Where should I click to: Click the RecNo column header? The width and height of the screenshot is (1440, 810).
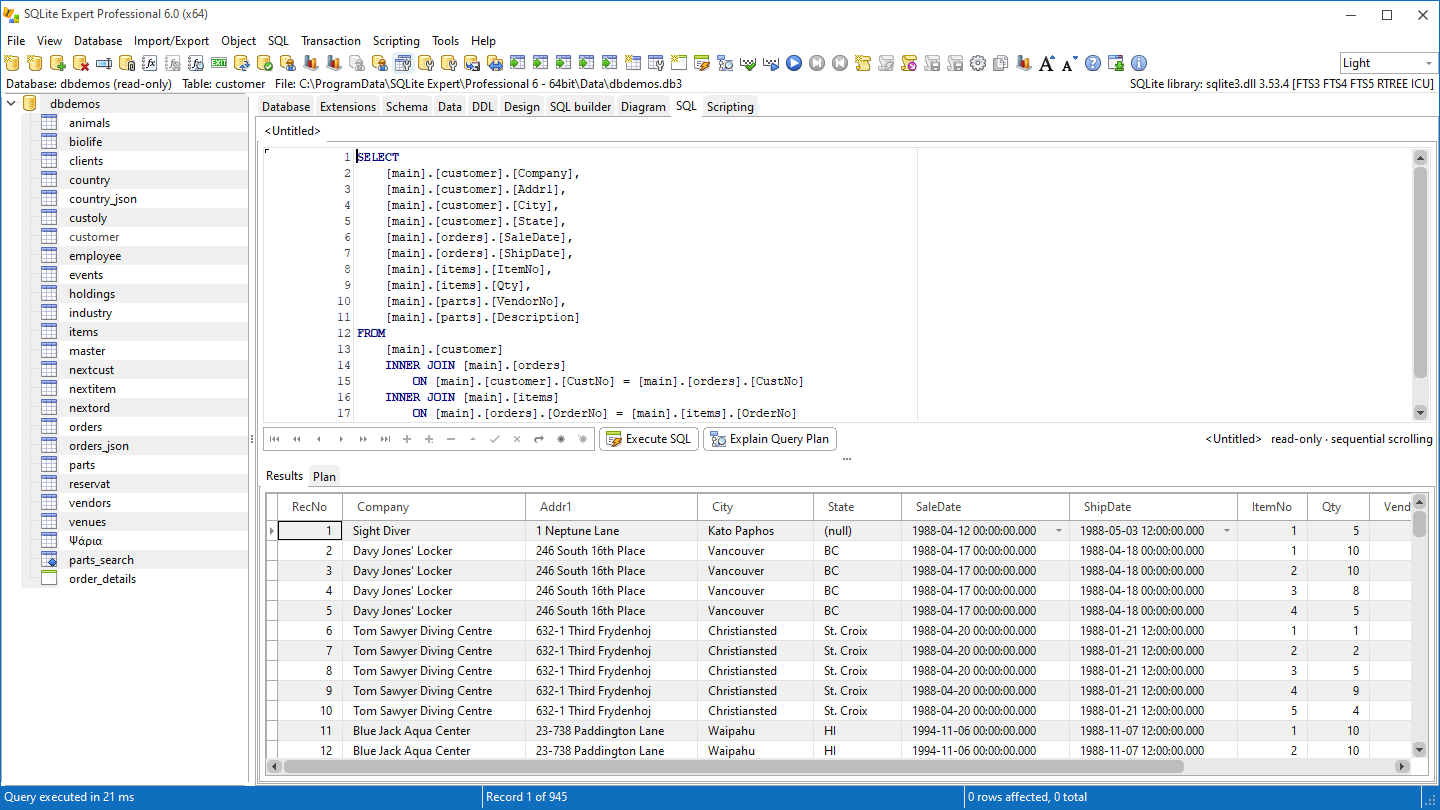[309, 507]
